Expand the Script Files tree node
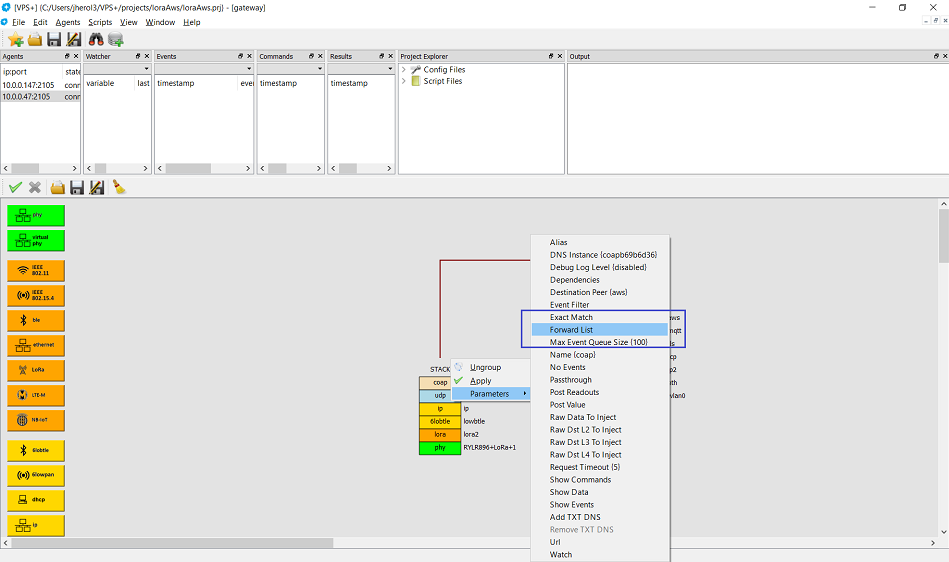The image size is (949, 562). tap(404, 82)
